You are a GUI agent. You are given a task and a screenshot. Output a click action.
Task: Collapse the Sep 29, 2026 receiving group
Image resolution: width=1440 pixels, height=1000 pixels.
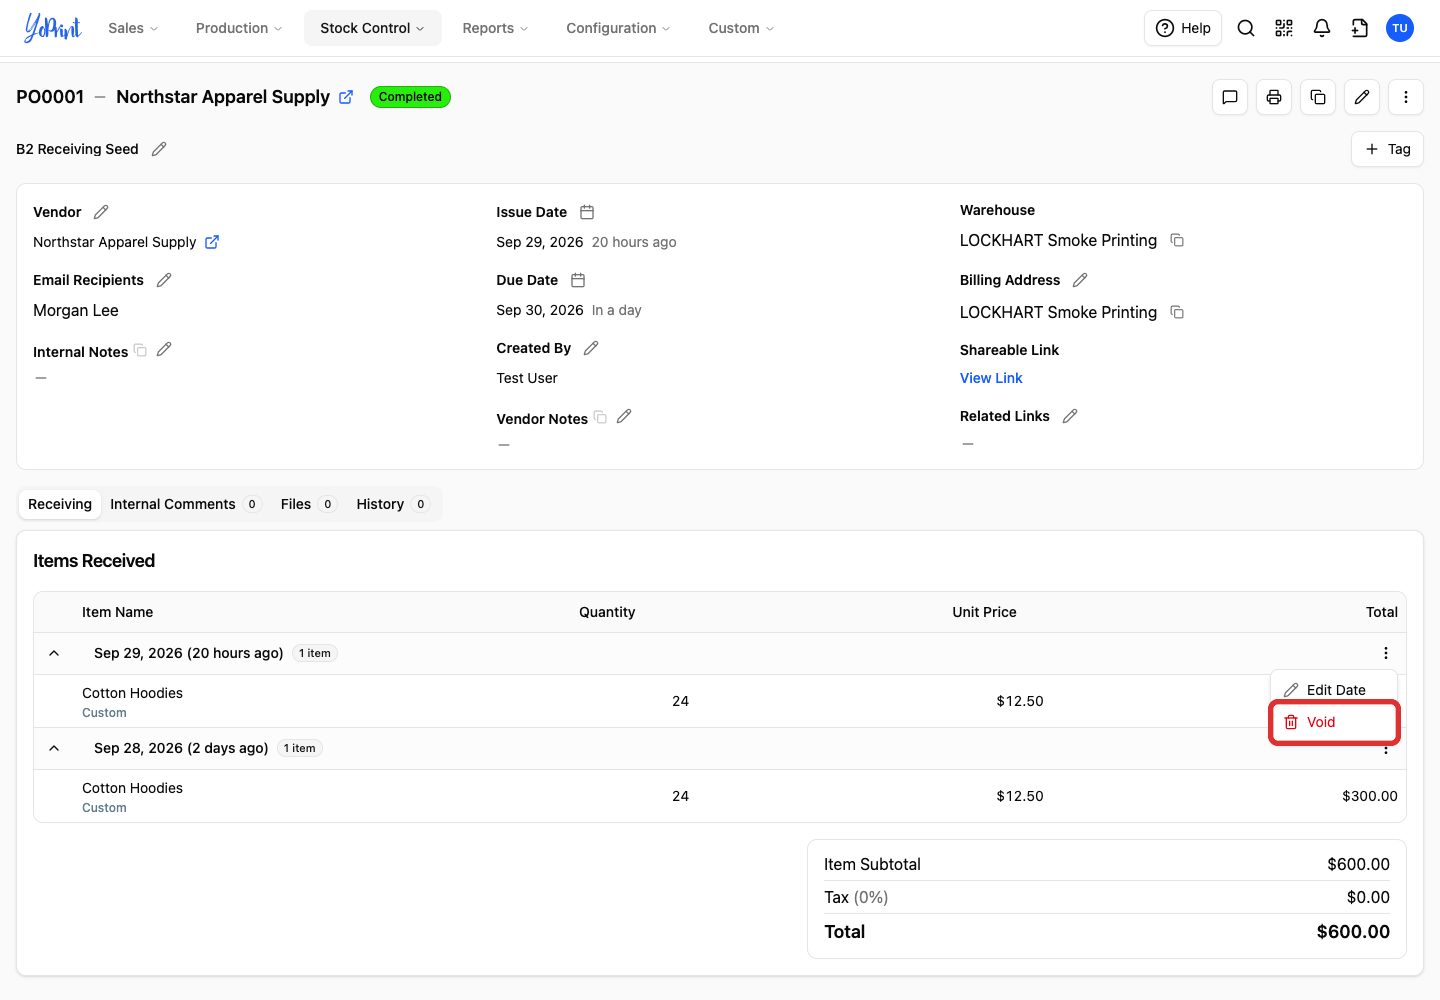pyautogui.click(x=54, y=653)
